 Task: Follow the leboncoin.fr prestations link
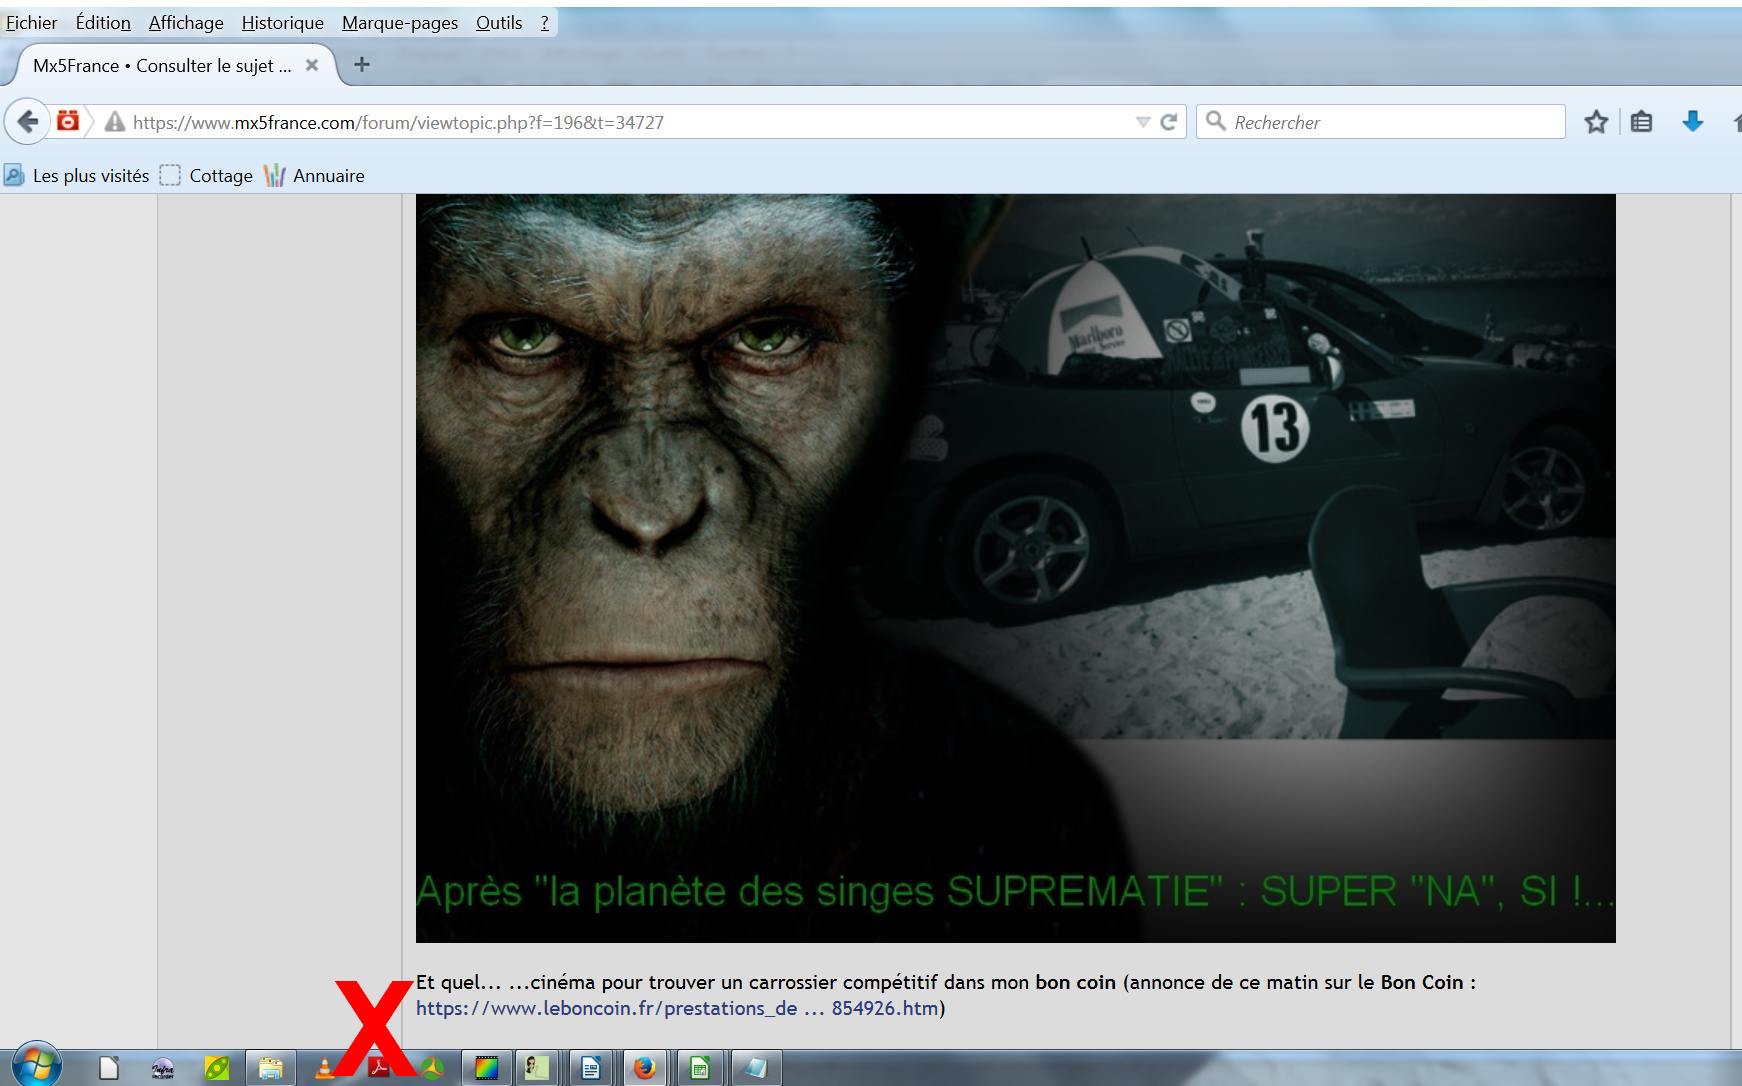pyautogui.click(x=677, y=1008)
